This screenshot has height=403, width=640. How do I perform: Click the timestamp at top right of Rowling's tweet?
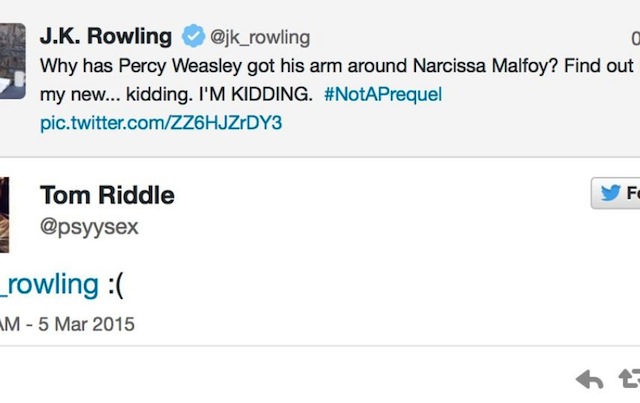(635, 38)
